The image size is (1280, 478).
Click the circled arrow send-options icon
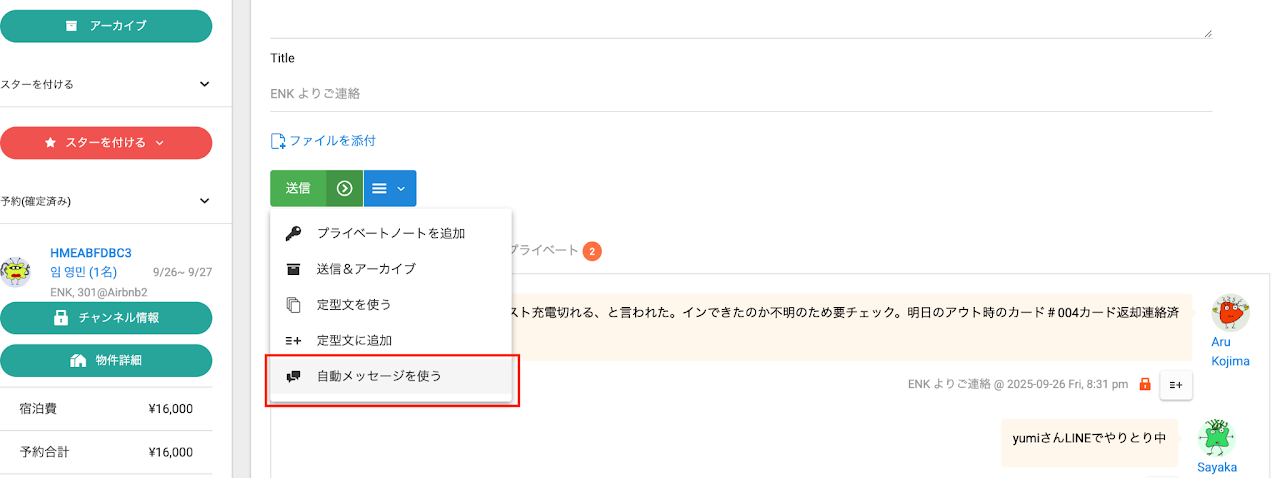345,188
